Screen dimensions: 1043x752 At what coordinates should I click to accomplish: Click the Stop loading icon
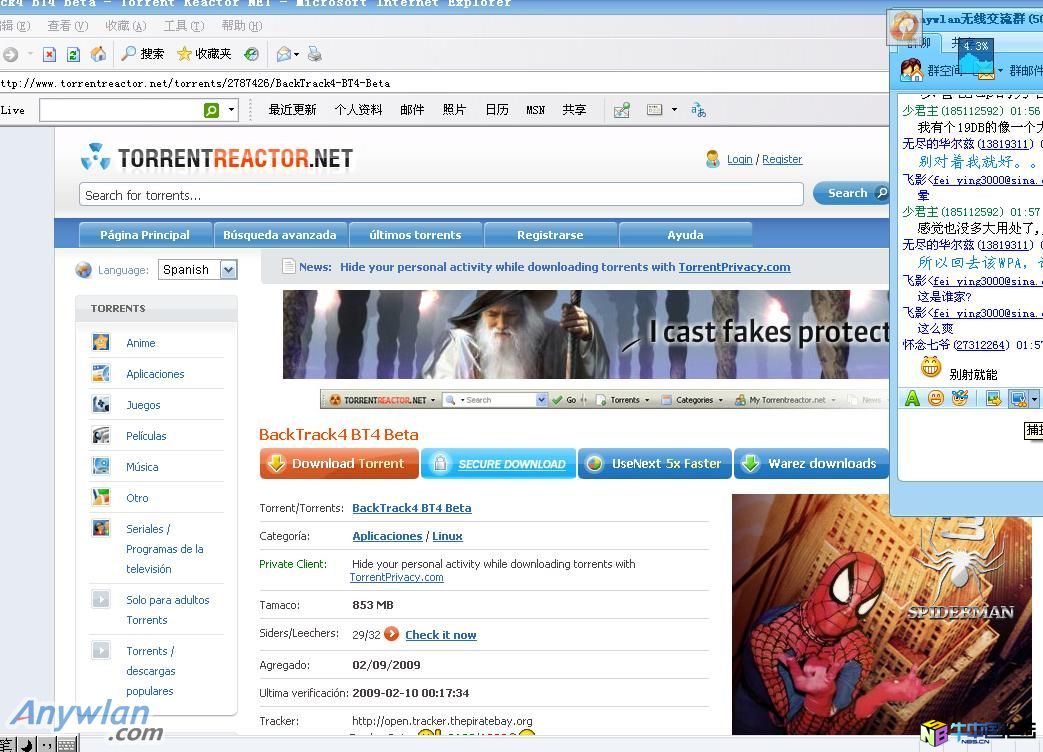point(48,54)
